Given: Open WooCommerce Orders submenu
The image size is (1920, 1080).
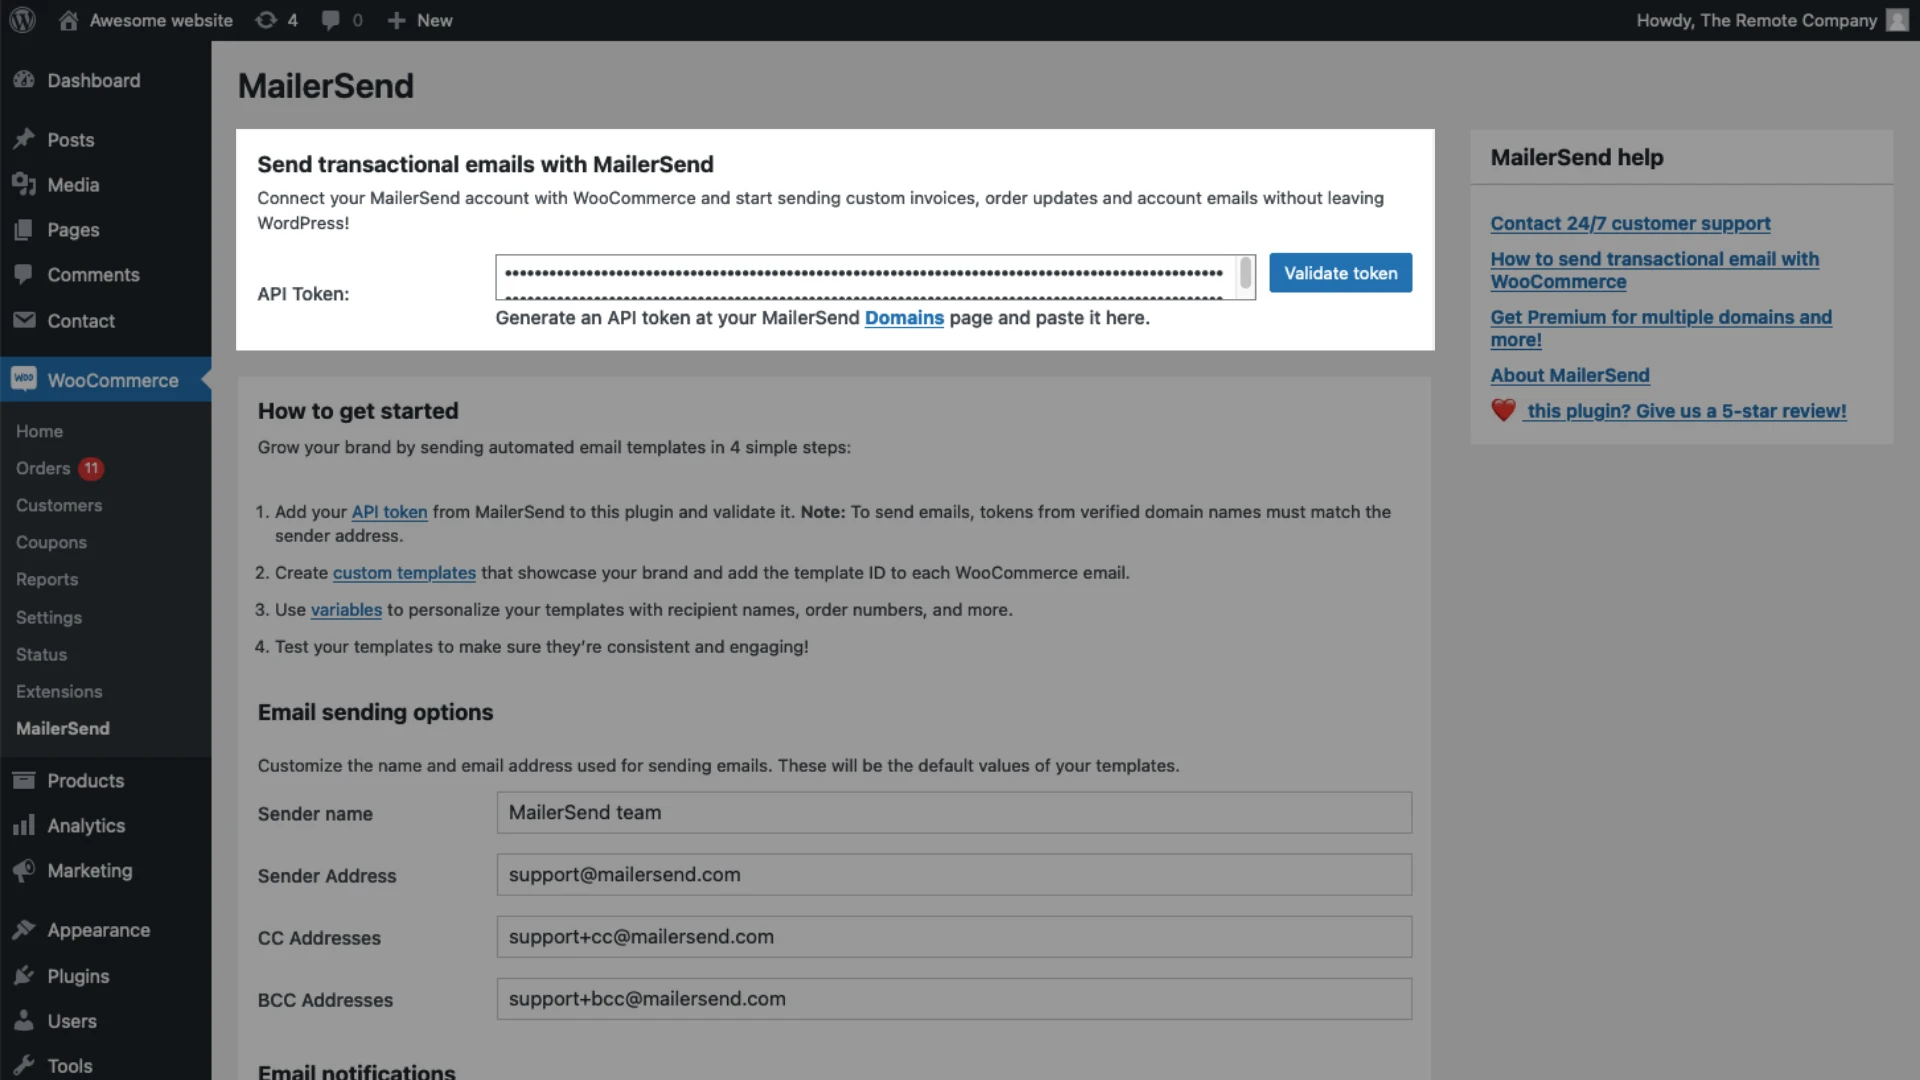Looking at the screenshot, I should [43, 468].
